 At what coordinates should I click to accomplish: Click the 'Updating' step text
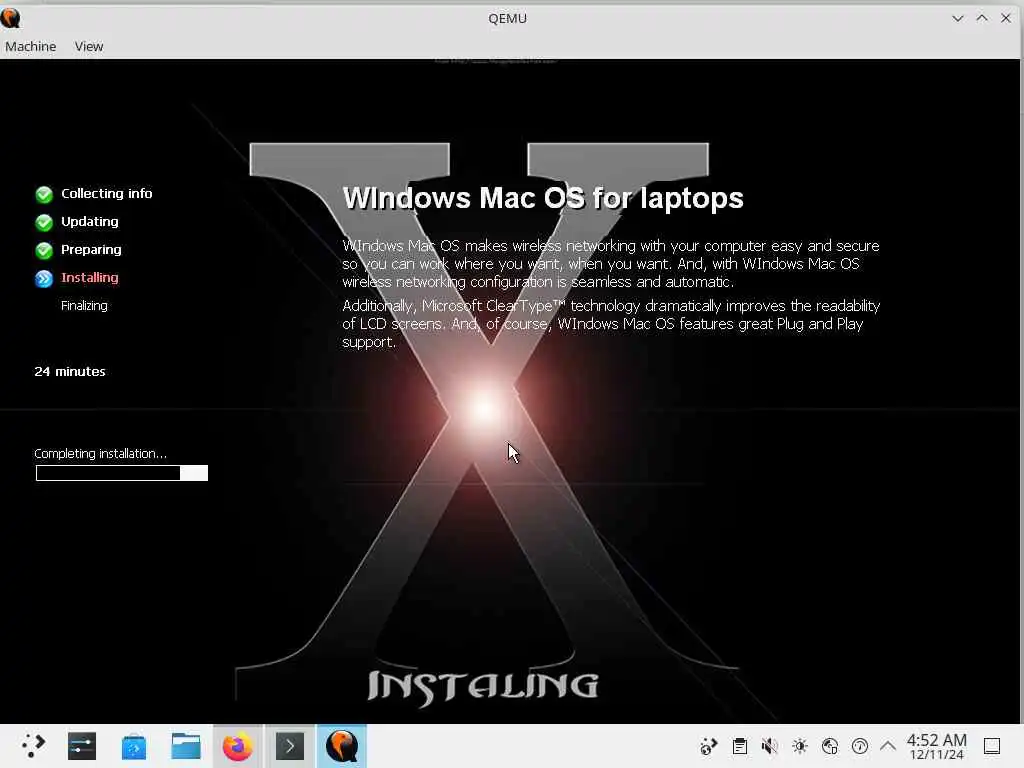(89, 221)
